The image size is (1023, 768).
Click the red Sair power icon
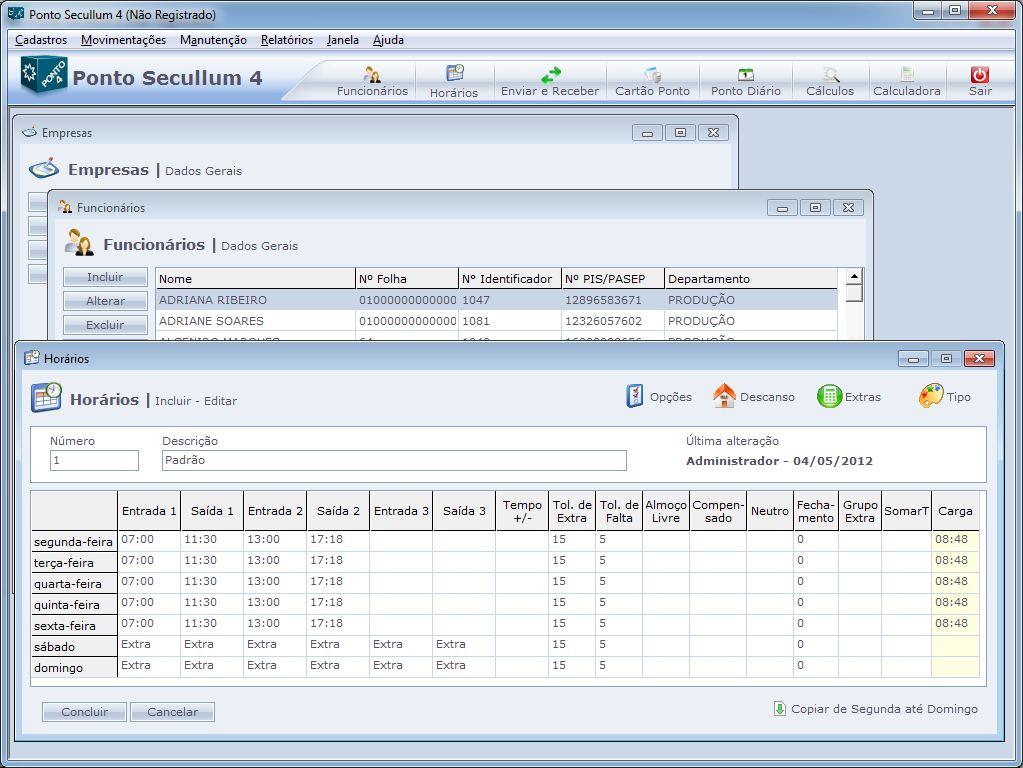pyautogui.click(x=979, y=74)
